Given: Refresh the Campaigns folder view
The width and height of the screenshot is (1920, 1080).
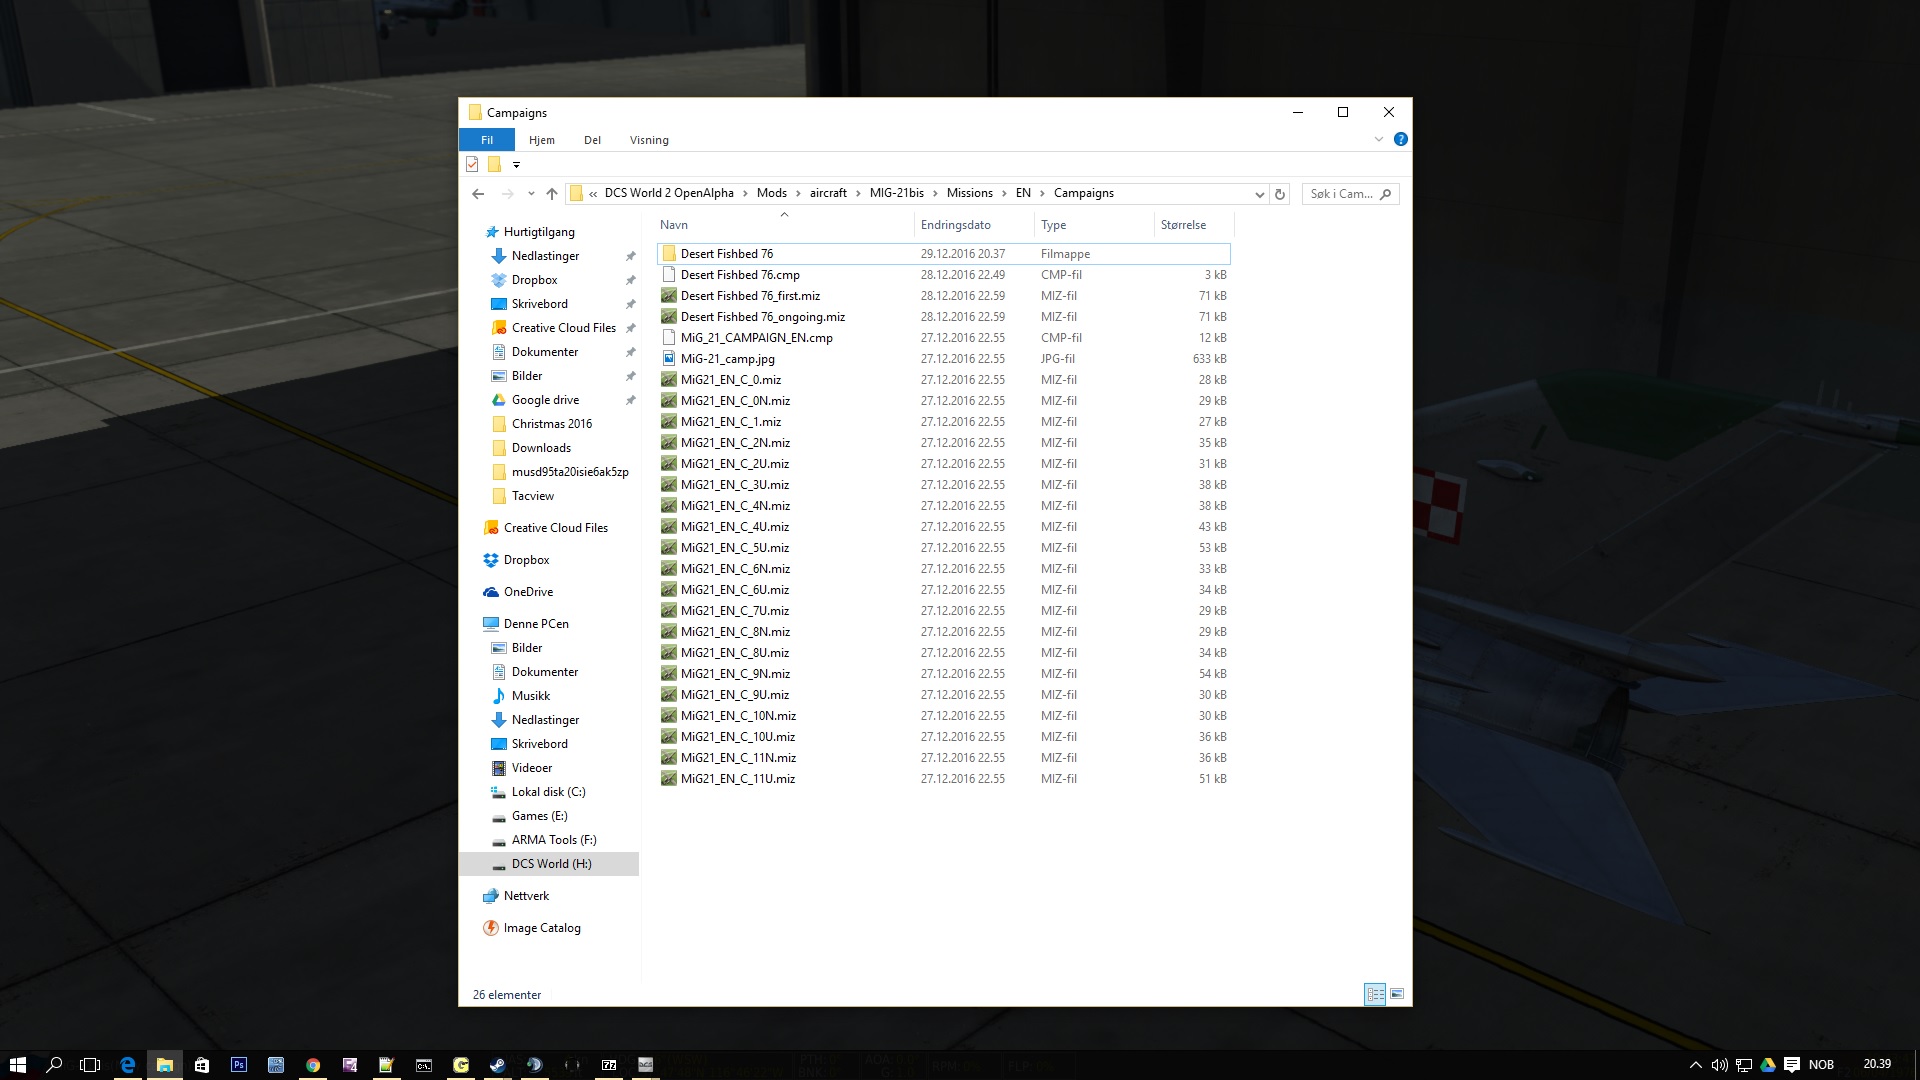Looking at the screenshot, I should [1280, 194].
